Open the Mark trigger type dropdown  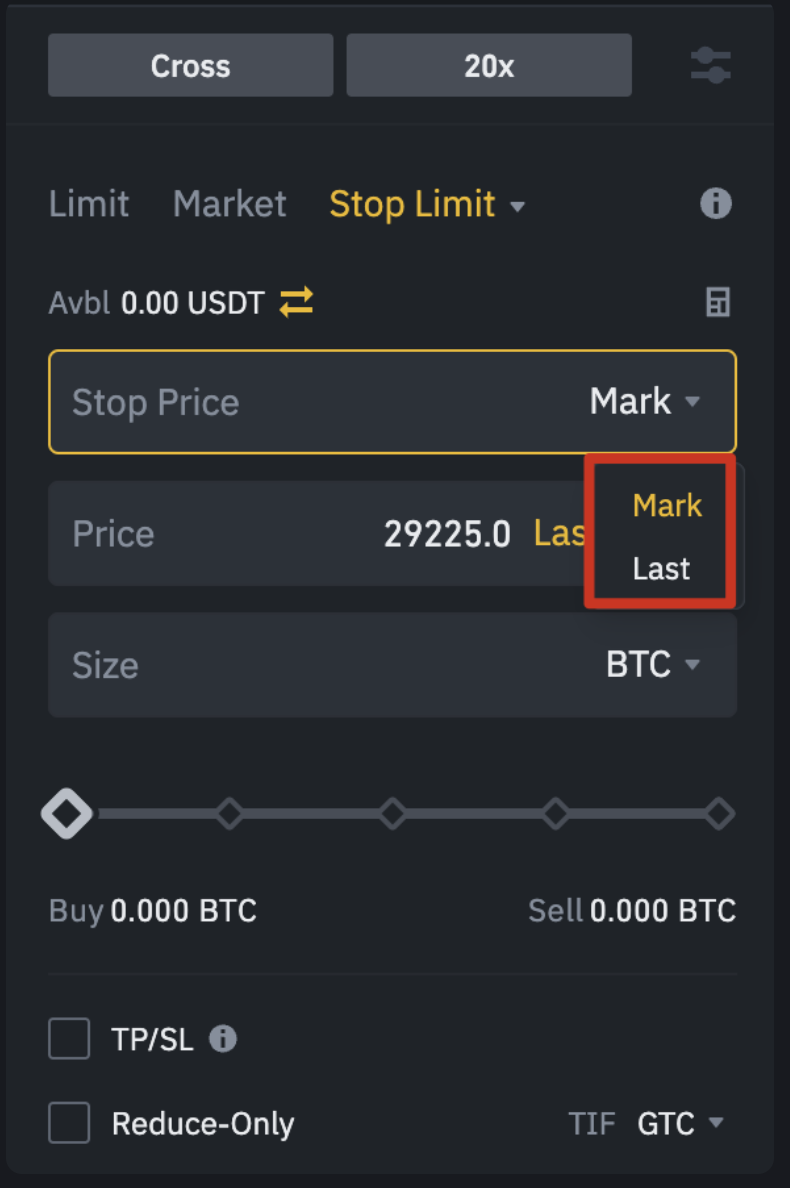(x=645, y=402)
